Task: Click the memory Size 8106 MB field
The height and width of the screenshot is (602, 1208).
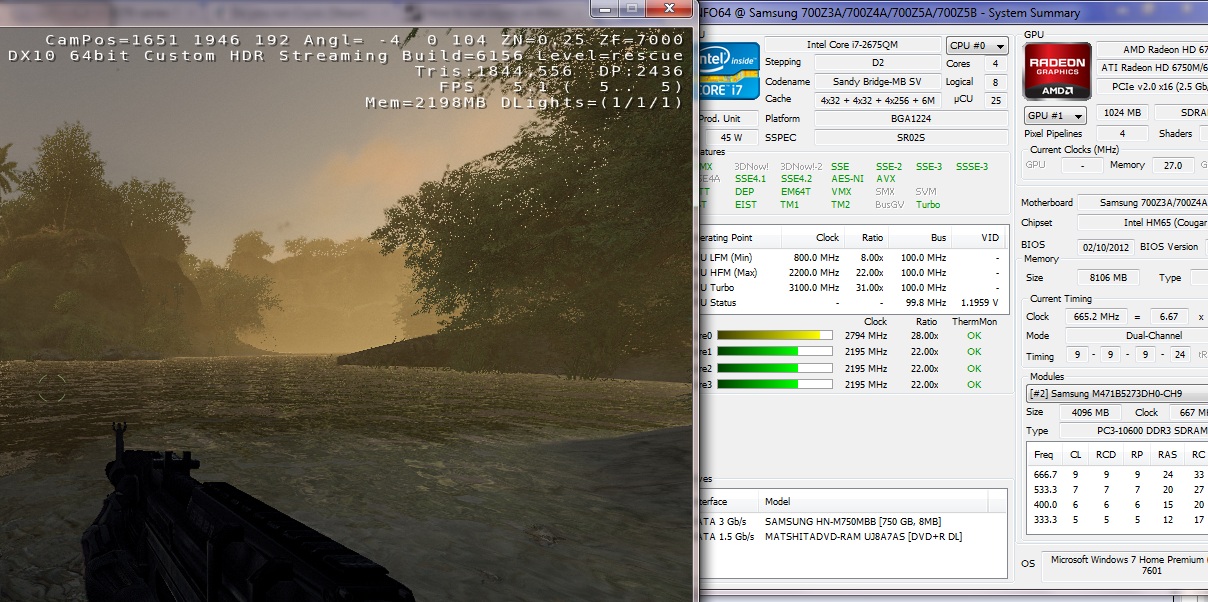Action: (1106, 278)
